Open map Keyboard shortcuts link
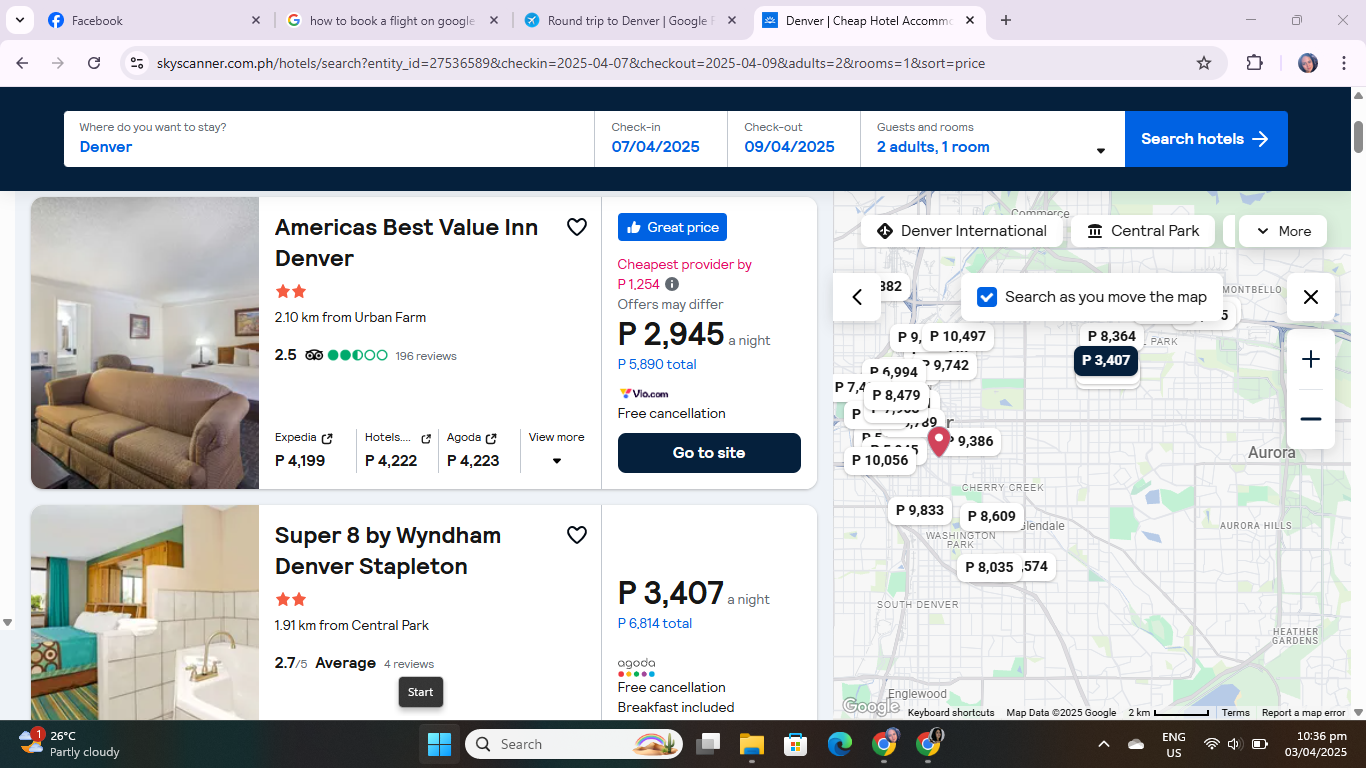 [951, 713]
